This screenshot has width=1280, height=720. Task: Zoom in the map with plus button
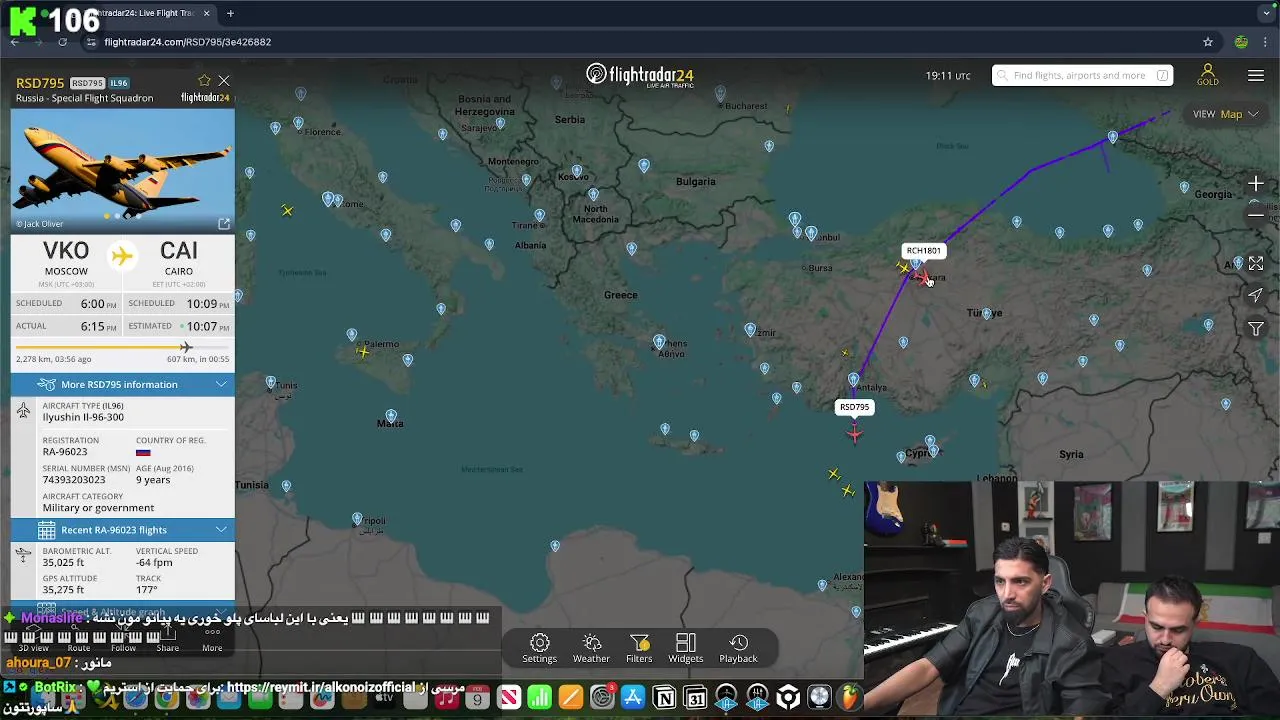[1256, 184]
